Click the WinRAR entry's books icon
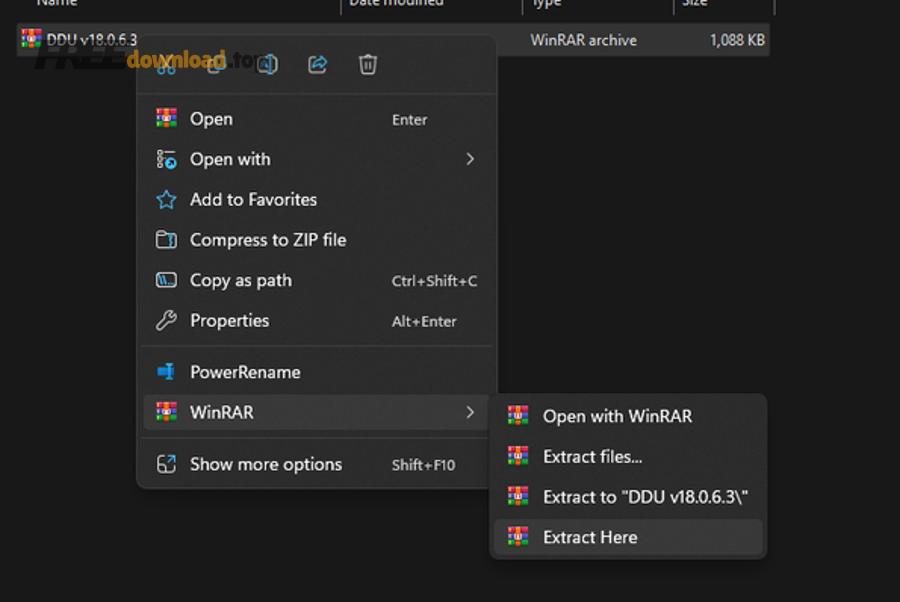Image resolution: width=900 pixels, height=602 pixels. click(166, 411)
